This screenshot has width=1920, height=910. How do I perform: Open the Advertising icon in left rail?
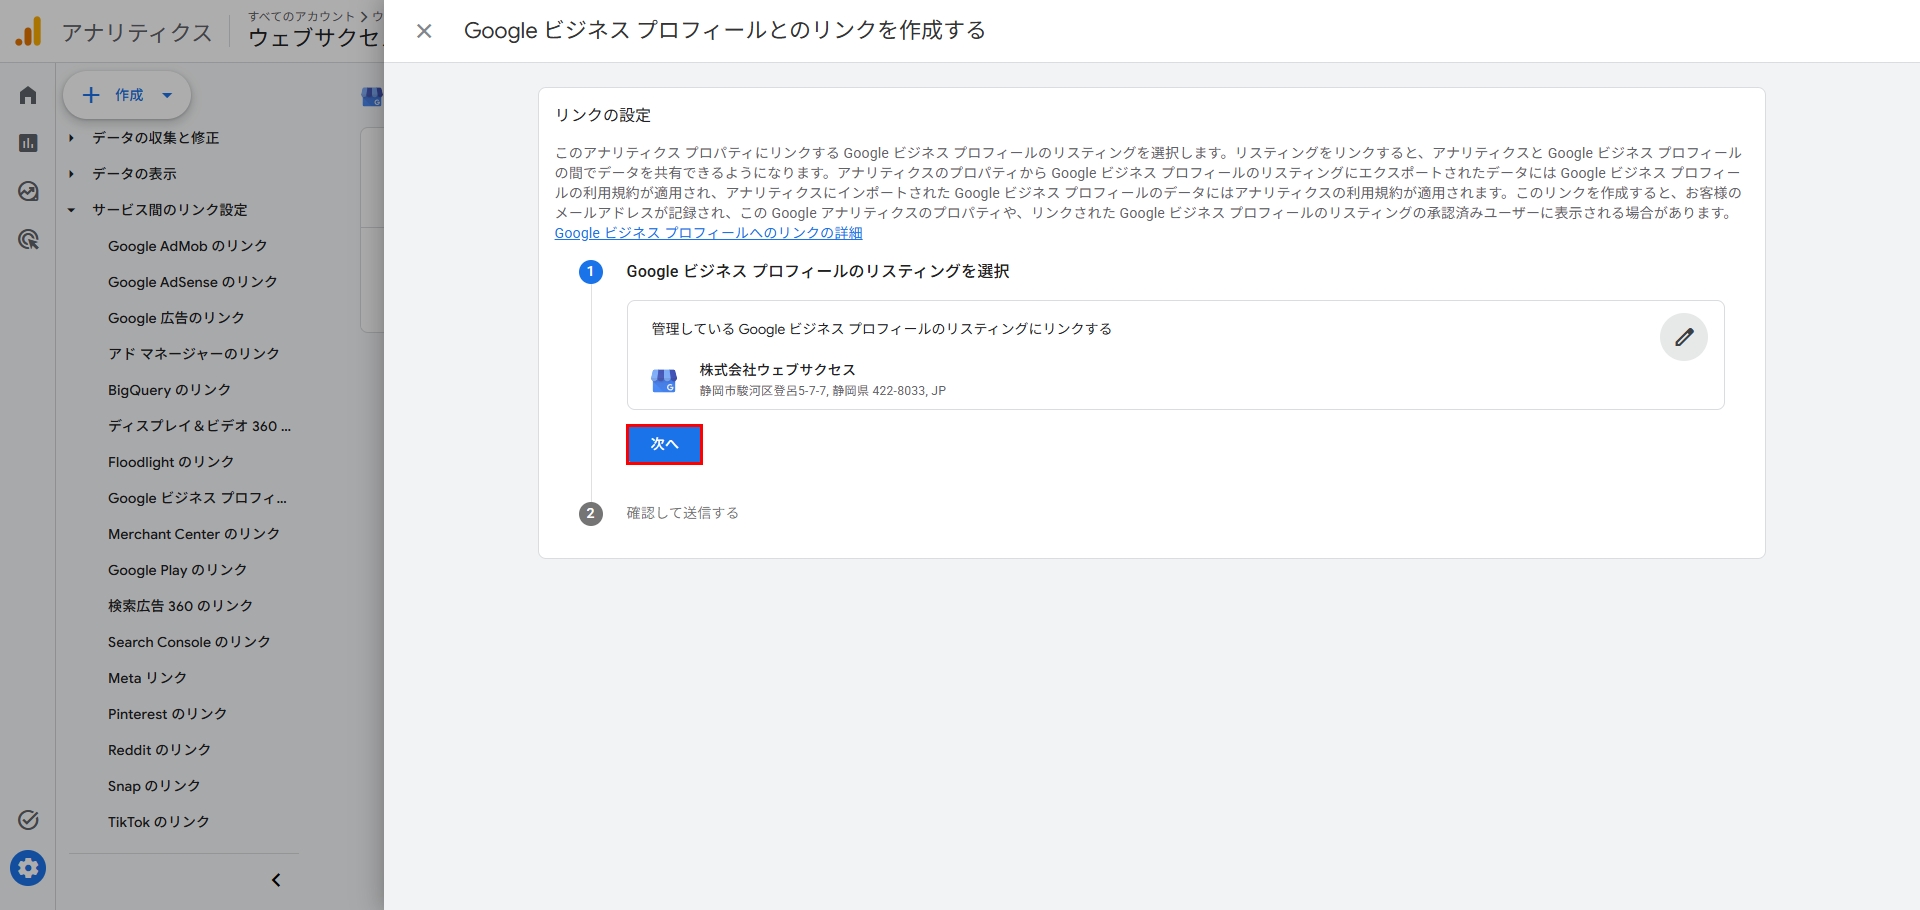[x=28, y=239]
